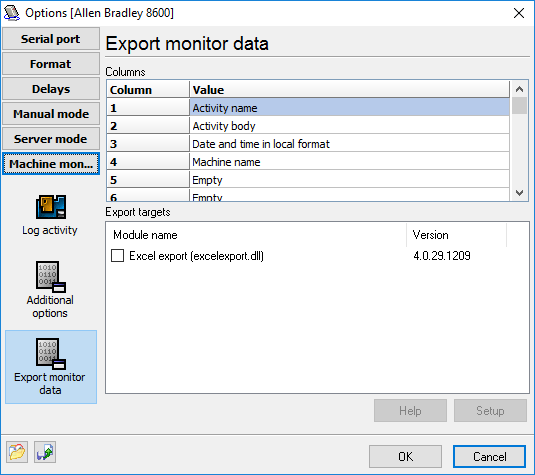
Task: Select the Machine mon... tab
Action: [x=50, y=164]
